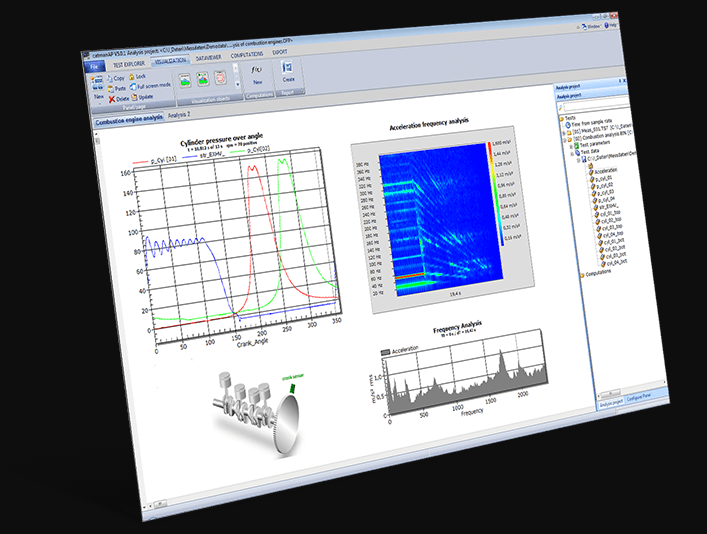Click the Lock panel icon
The width and height of the screenshot is (707, 534).
click(130, 76)
